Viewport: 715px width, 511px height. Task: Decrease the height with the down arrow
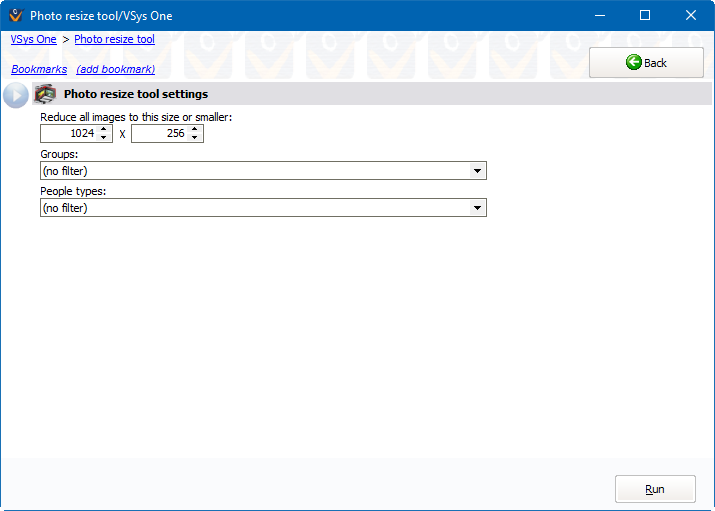pyautogui.click(x=195, y=137)
